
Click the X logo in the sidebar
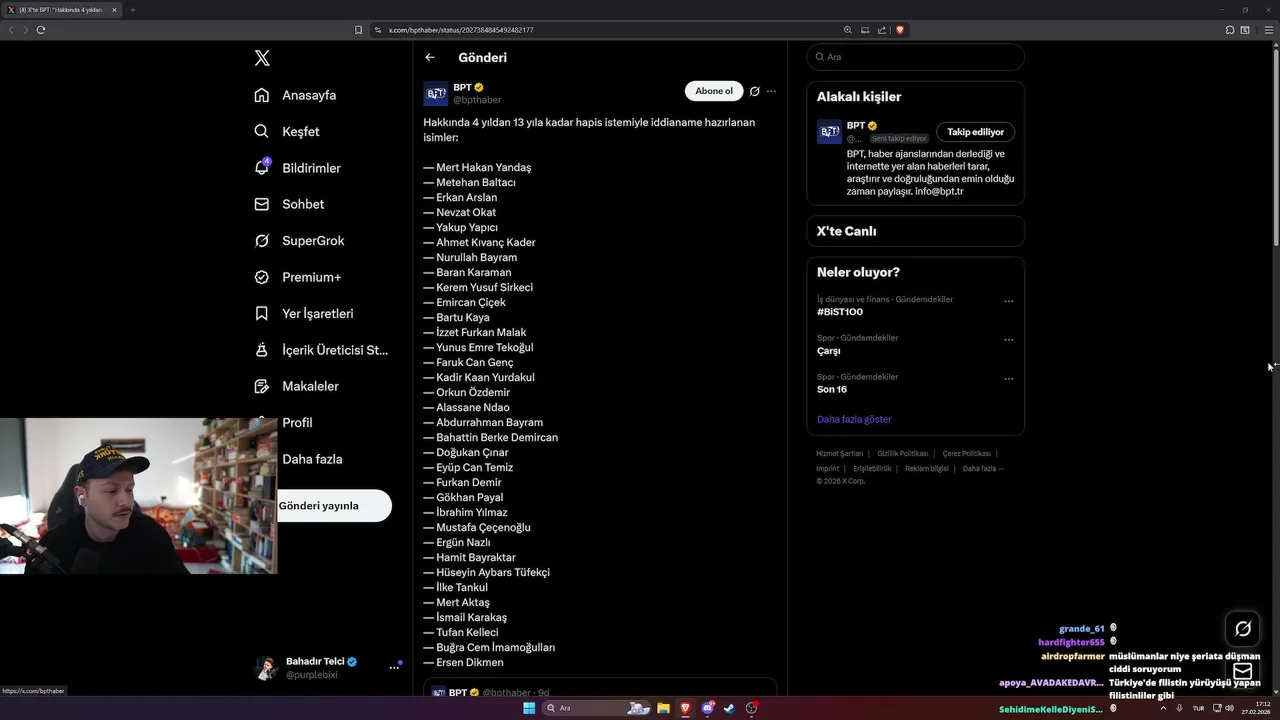[262, 58]
